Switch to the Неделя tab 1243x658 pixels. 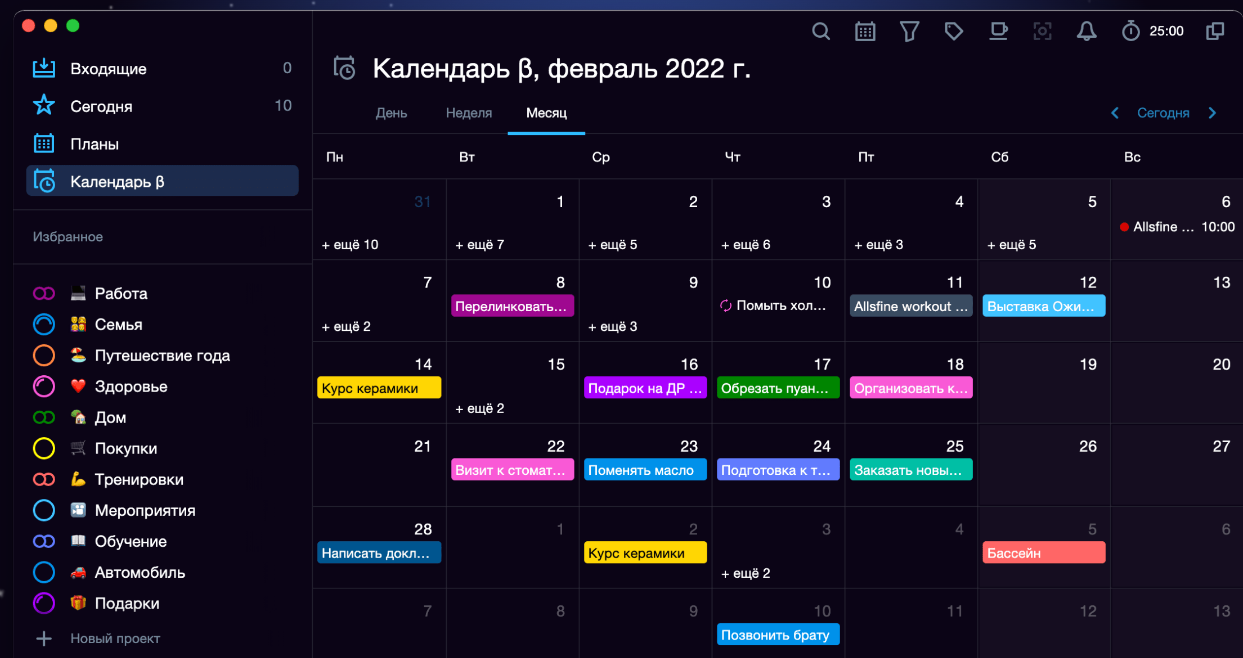point(469,113)
